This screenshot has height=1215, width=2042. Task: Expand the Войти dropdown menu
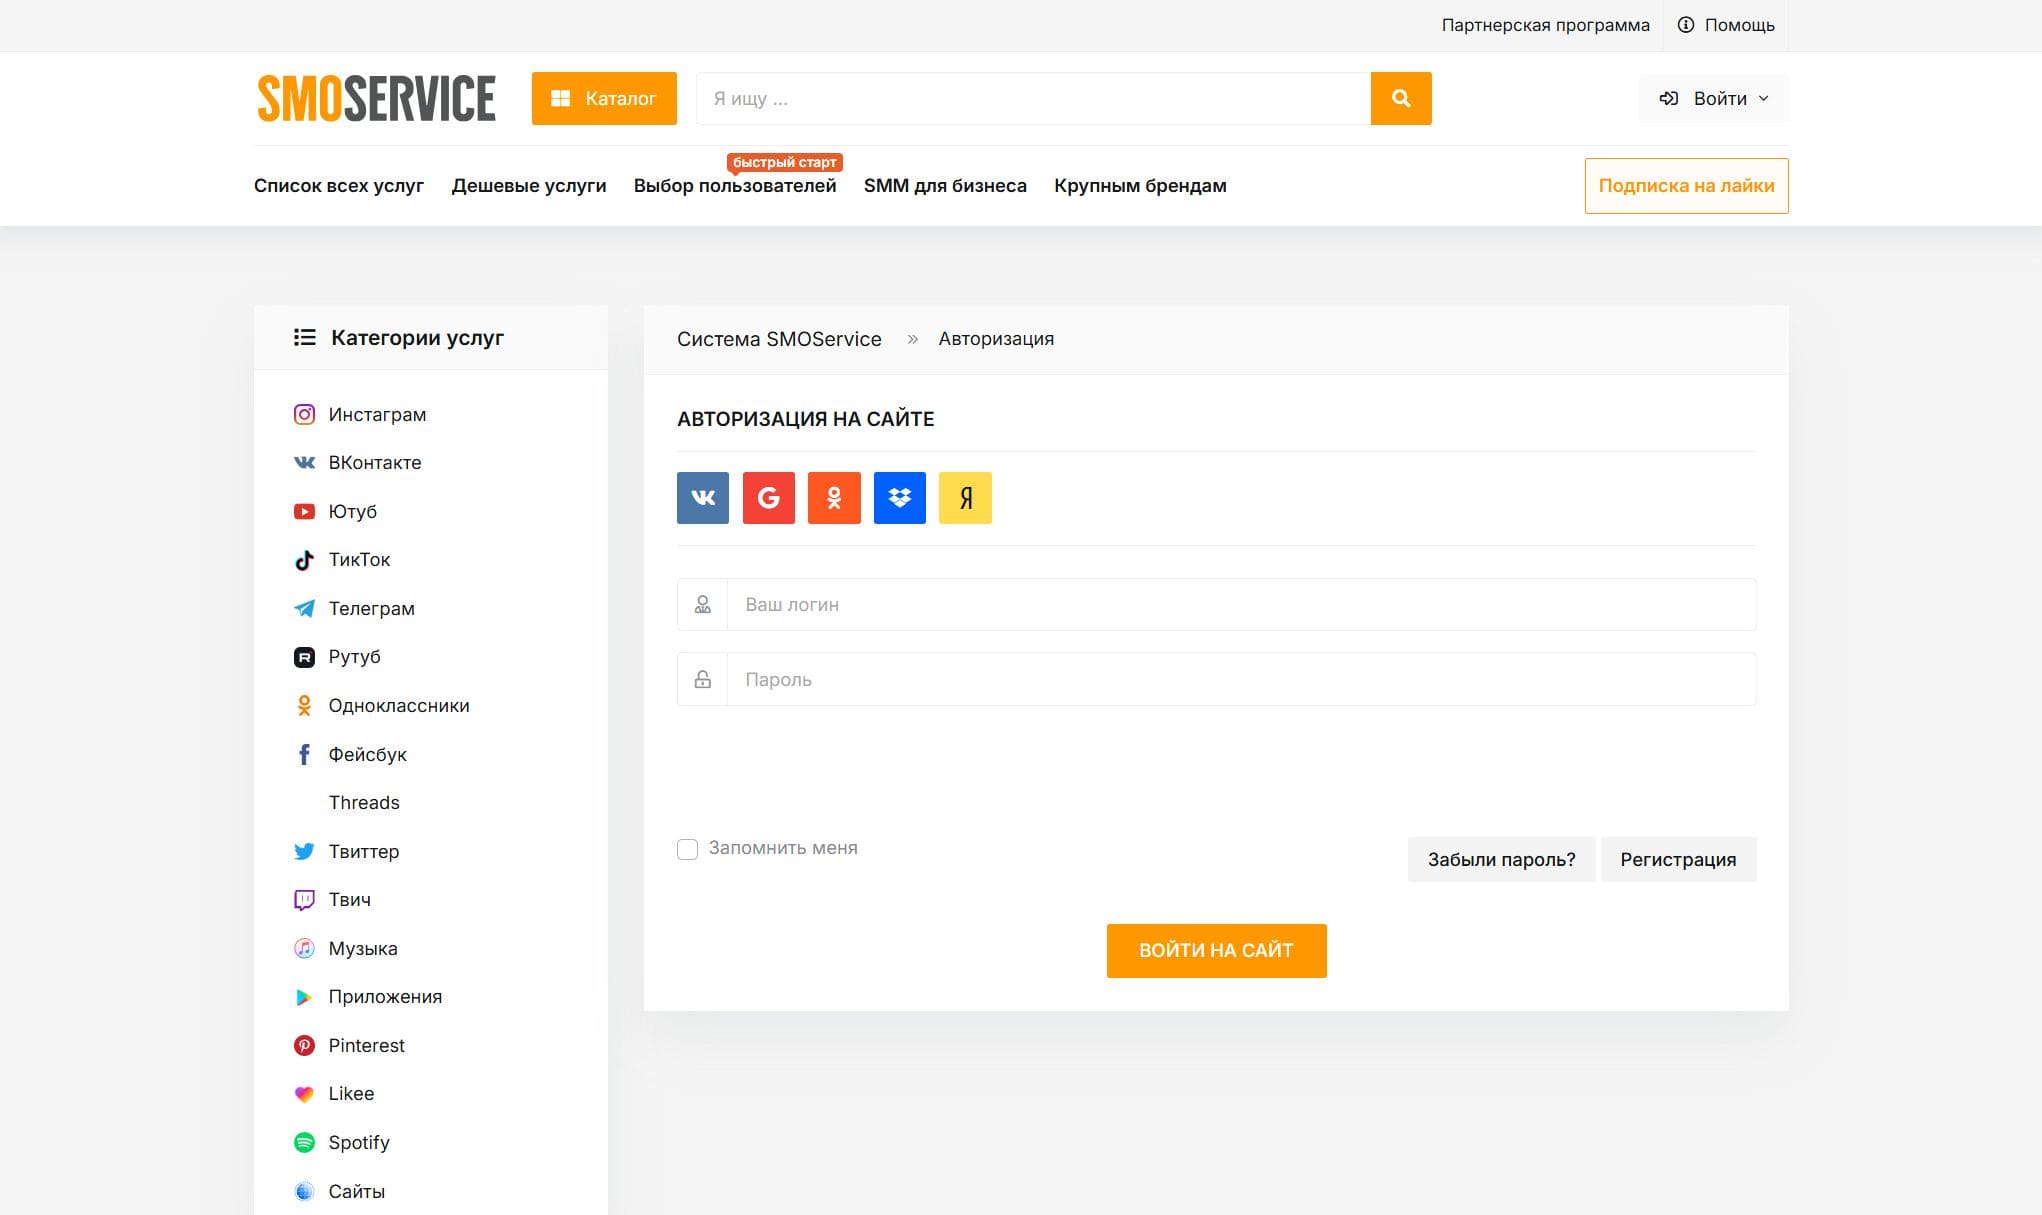(1713, 98)
